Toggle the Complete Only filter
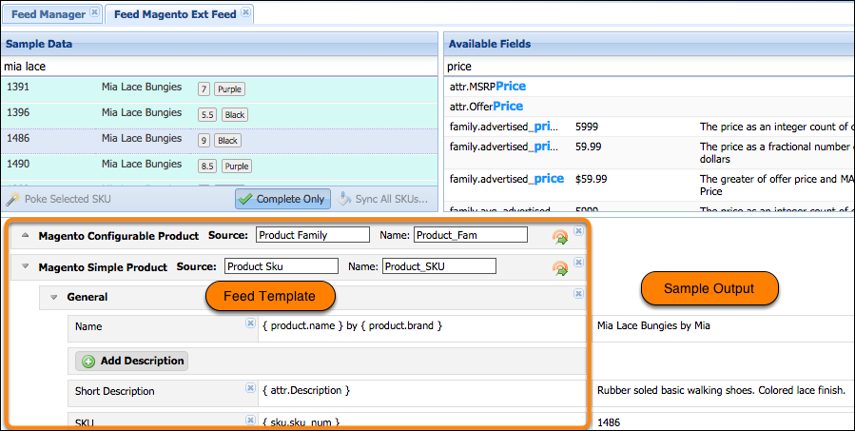This screenshot has width=855, height=431. (x=283, y=199)
